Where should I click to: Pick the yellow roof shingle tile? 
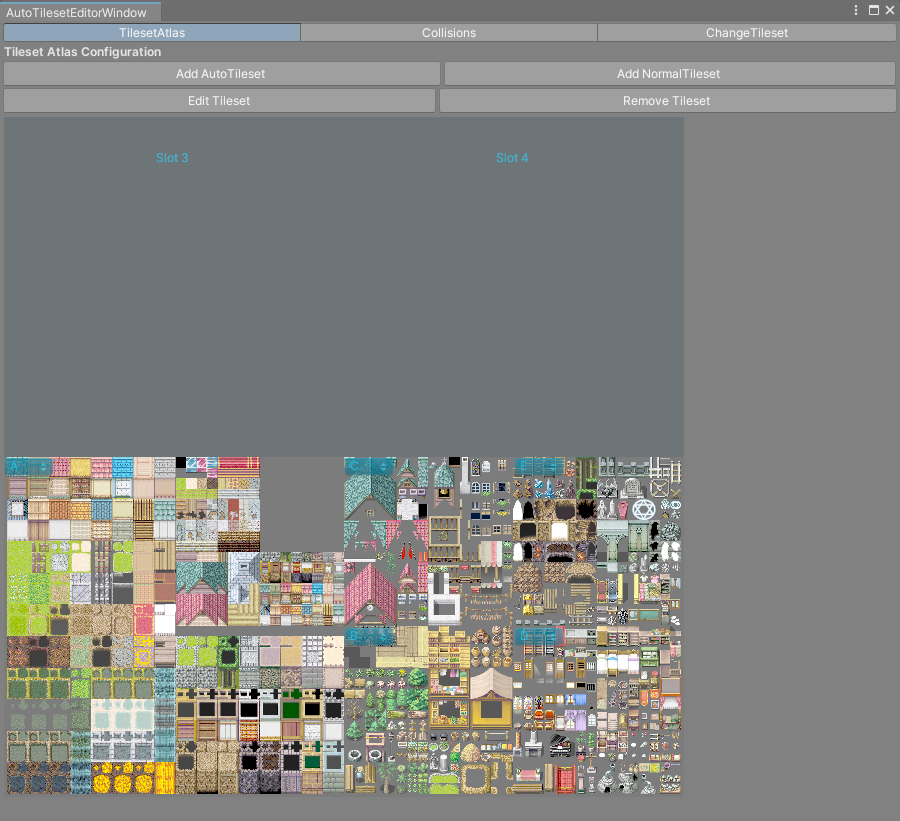click(x=80, y=467)
